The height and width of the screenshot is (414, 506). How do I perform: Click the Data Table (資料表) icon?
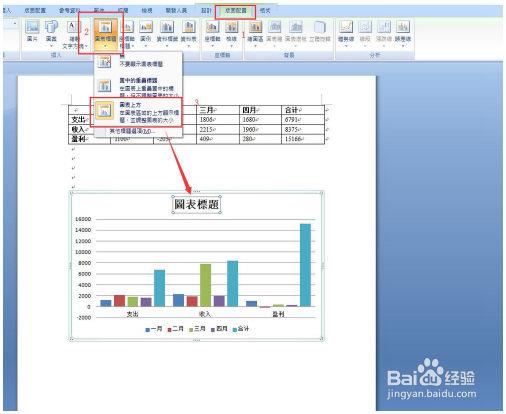pyautogui.click(x=189, y=32)
